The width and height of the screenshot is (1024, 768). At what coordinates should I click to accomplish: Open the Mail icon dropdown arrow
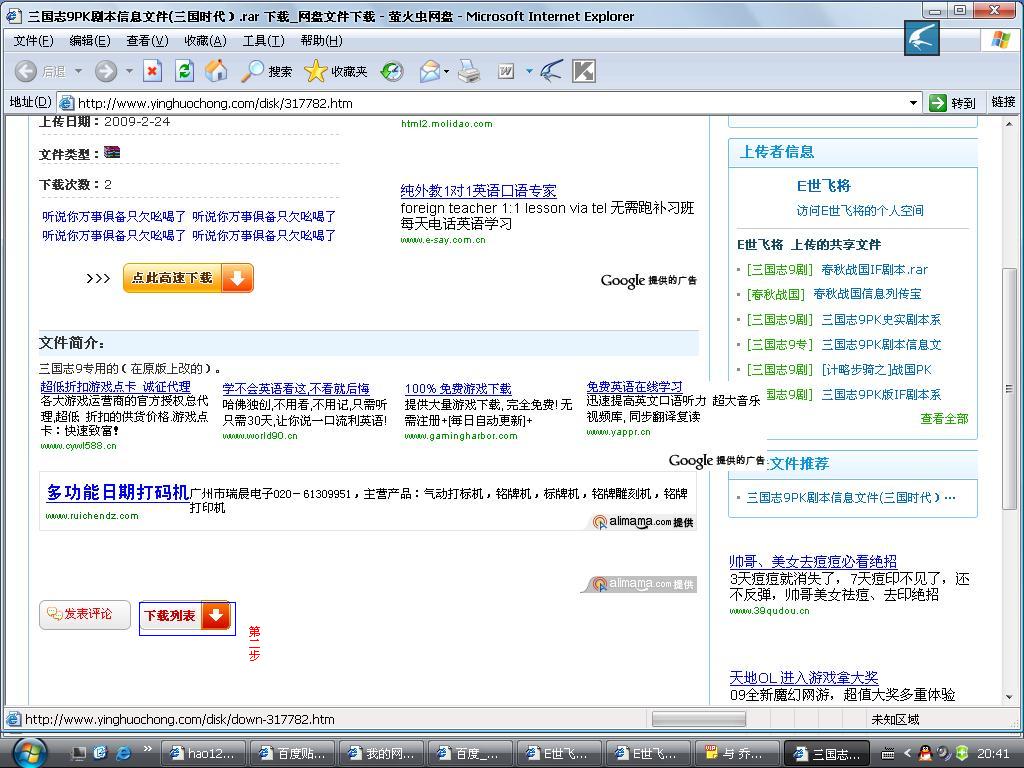click(446, 72)
